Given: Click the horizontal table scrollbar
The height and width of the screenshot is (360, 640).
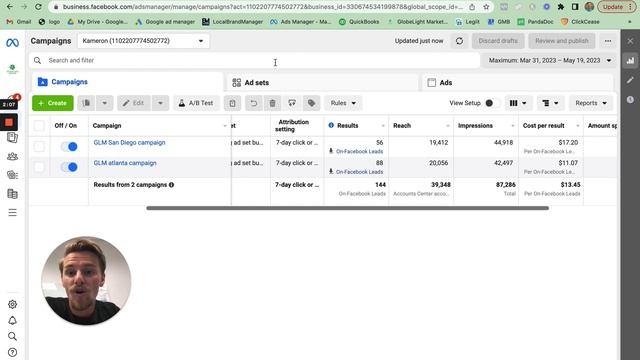Looking at the screenshot, I should coord(347,208).
